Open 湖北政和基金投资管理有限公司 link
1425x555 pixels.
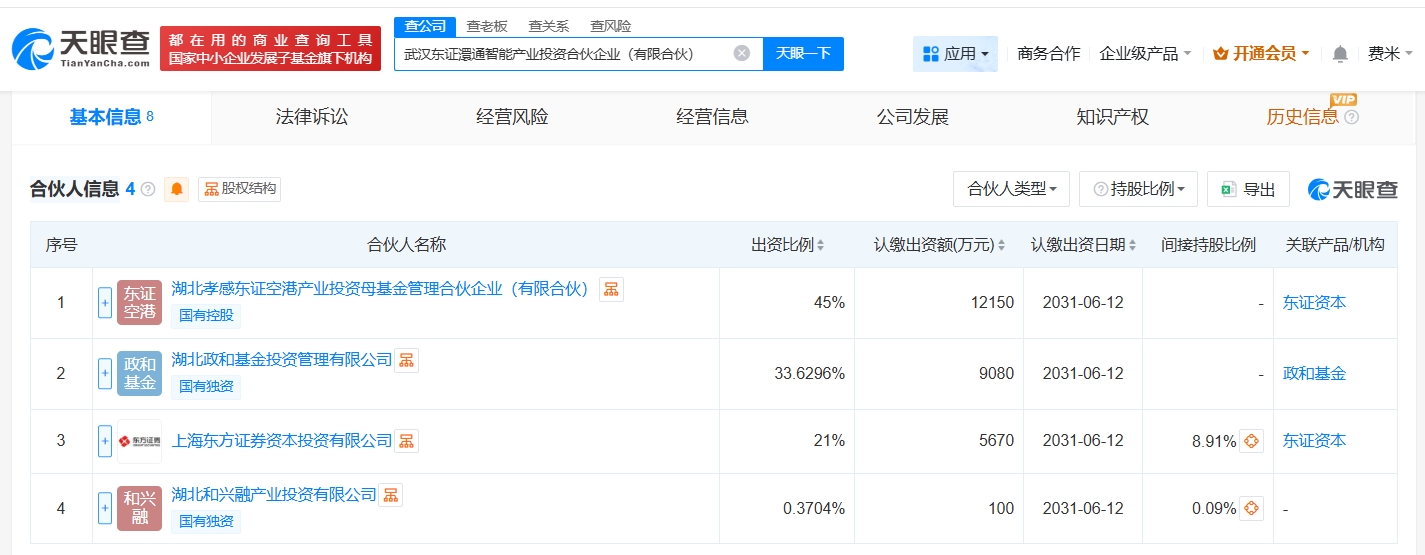coord(282,360)
